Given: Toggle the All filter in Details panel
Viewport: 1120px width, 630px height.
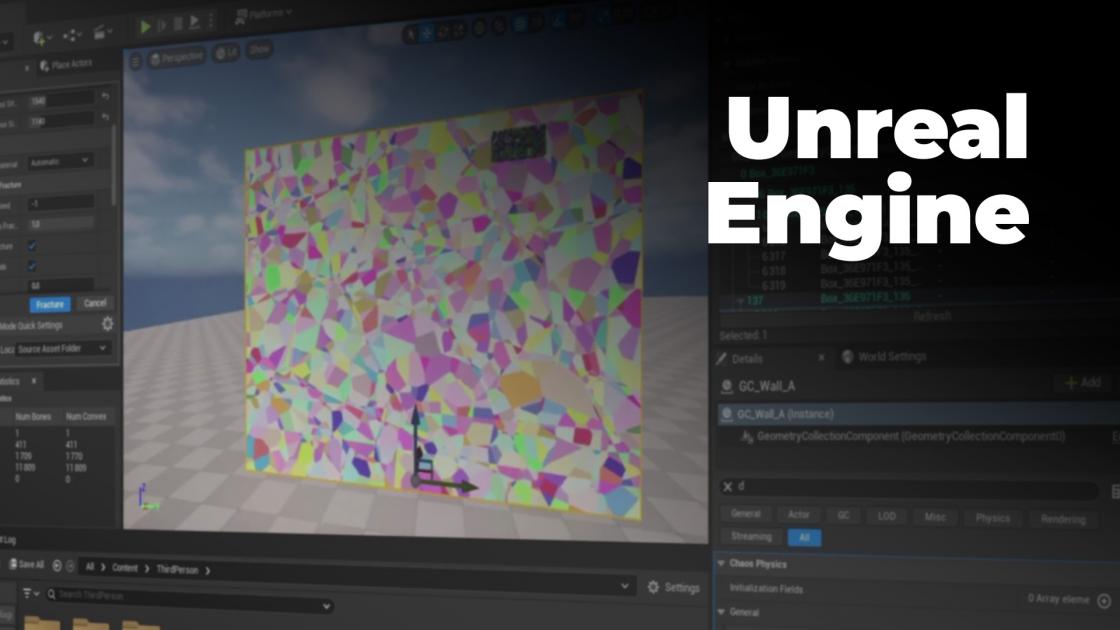Looking at the screenshot, I should [x=803, y=537].
